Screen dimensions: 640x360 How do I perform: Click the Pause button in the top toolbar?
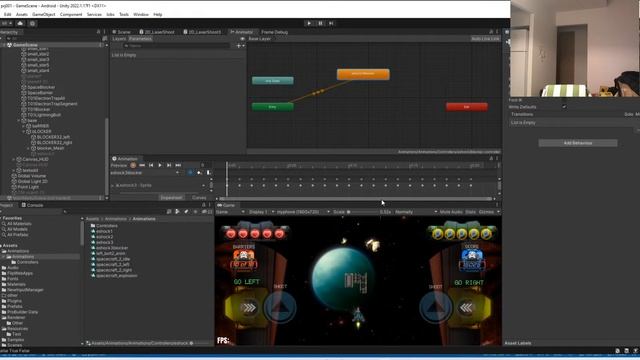pyautogui.click(x=320, y=23)
